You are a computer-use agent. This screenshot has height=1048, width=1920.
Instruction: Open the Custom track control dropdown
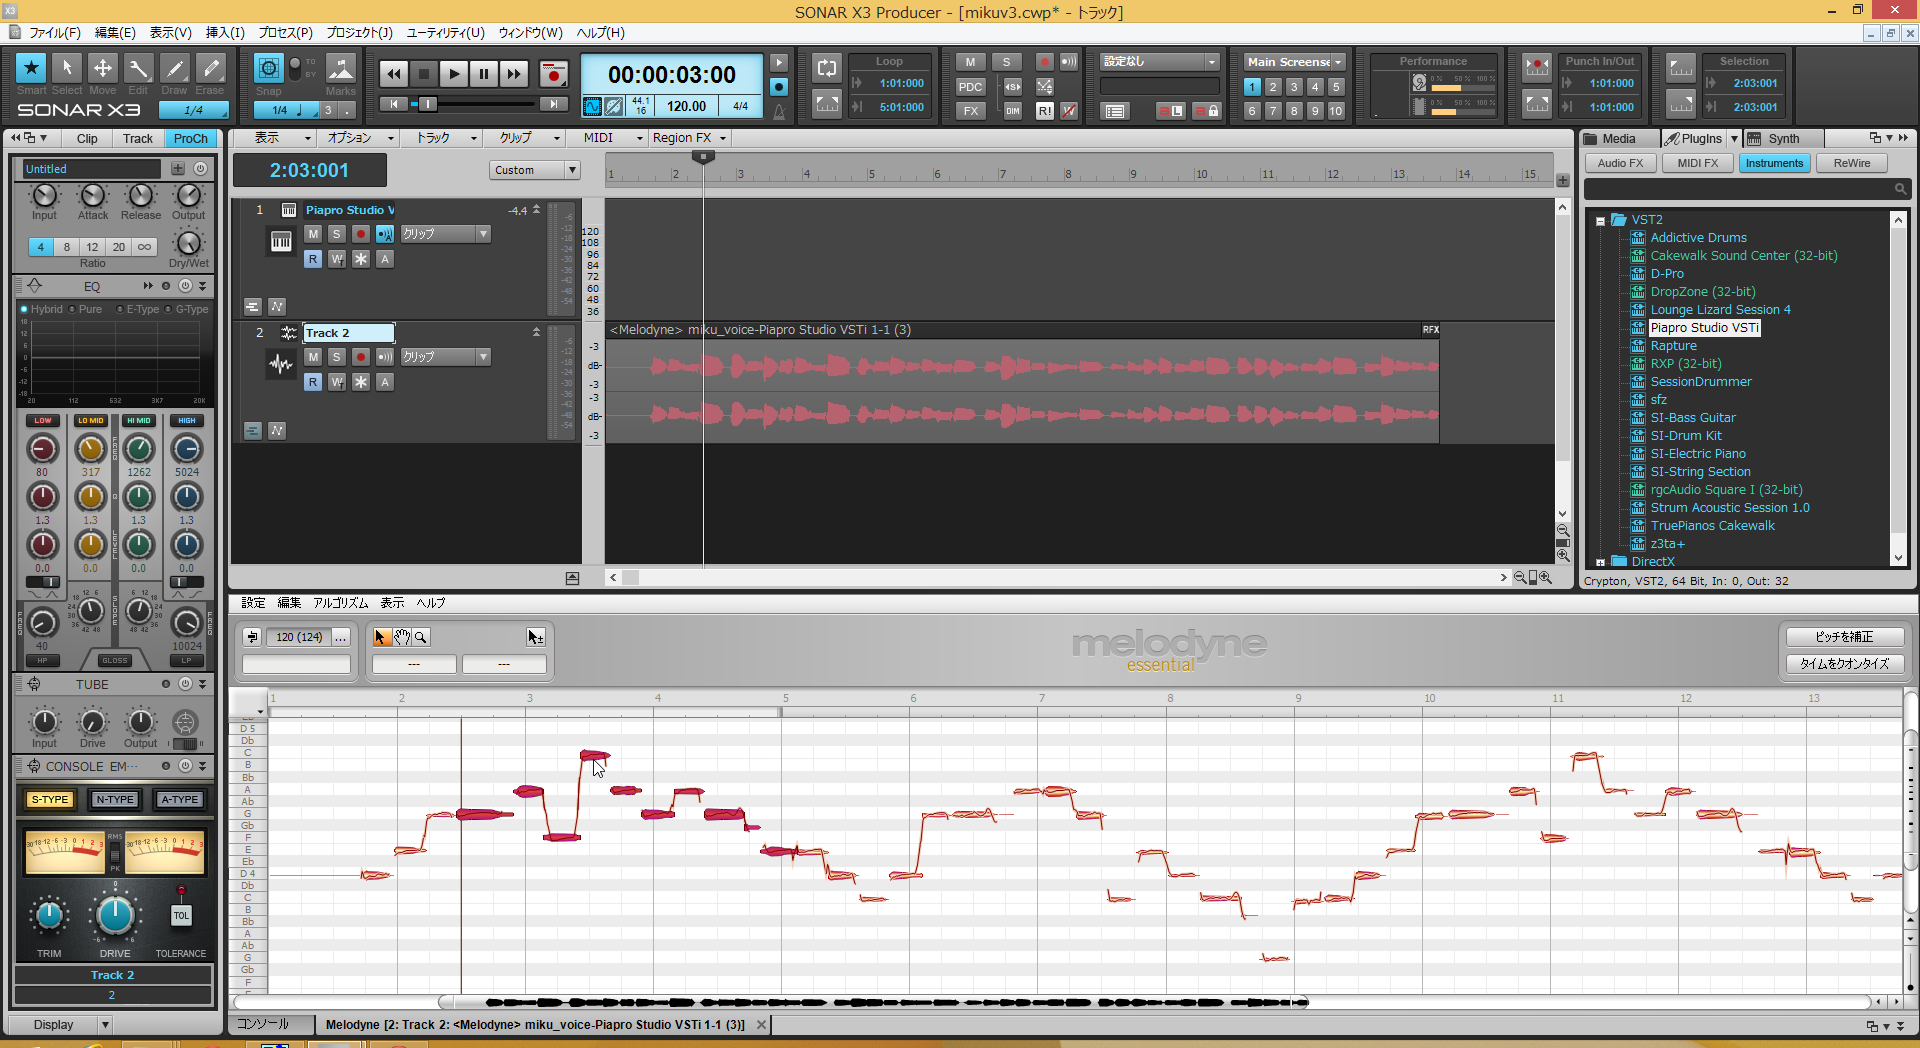coord(535,170)
